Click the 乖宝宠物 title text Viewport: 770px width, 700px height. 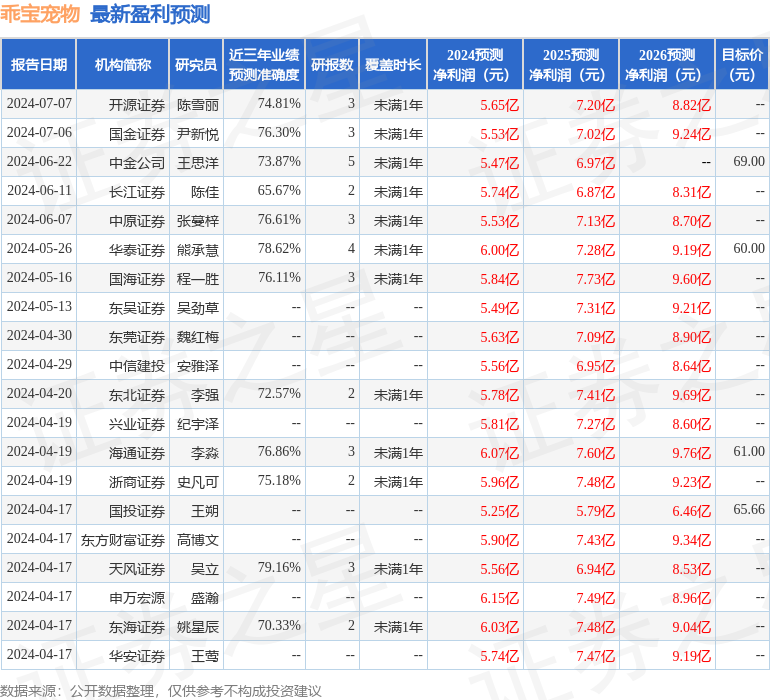pyautogui.click(x=39, y=14)
